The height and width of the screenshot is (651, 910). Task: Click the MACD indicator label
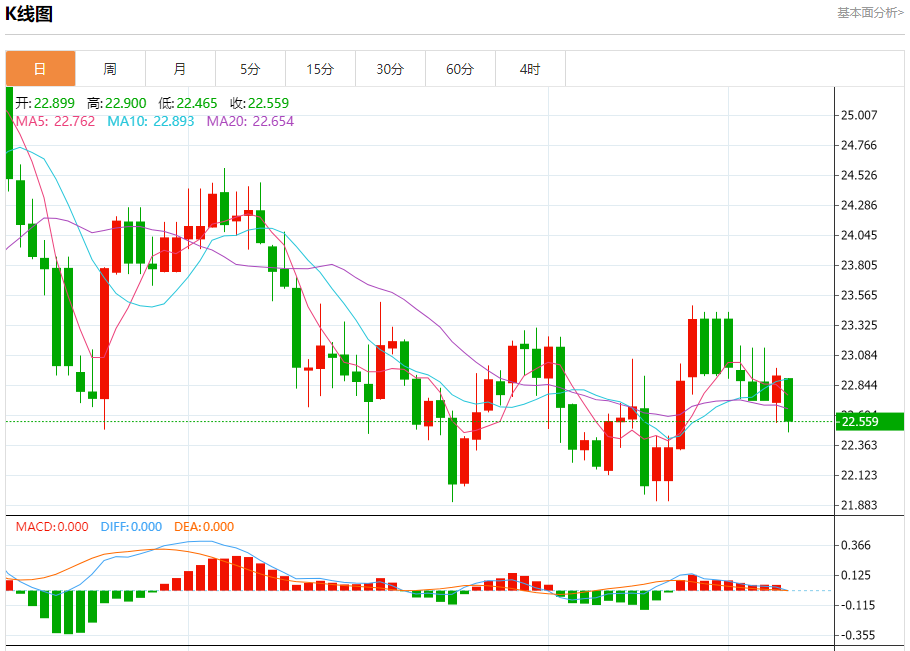(x=51, y=527)
